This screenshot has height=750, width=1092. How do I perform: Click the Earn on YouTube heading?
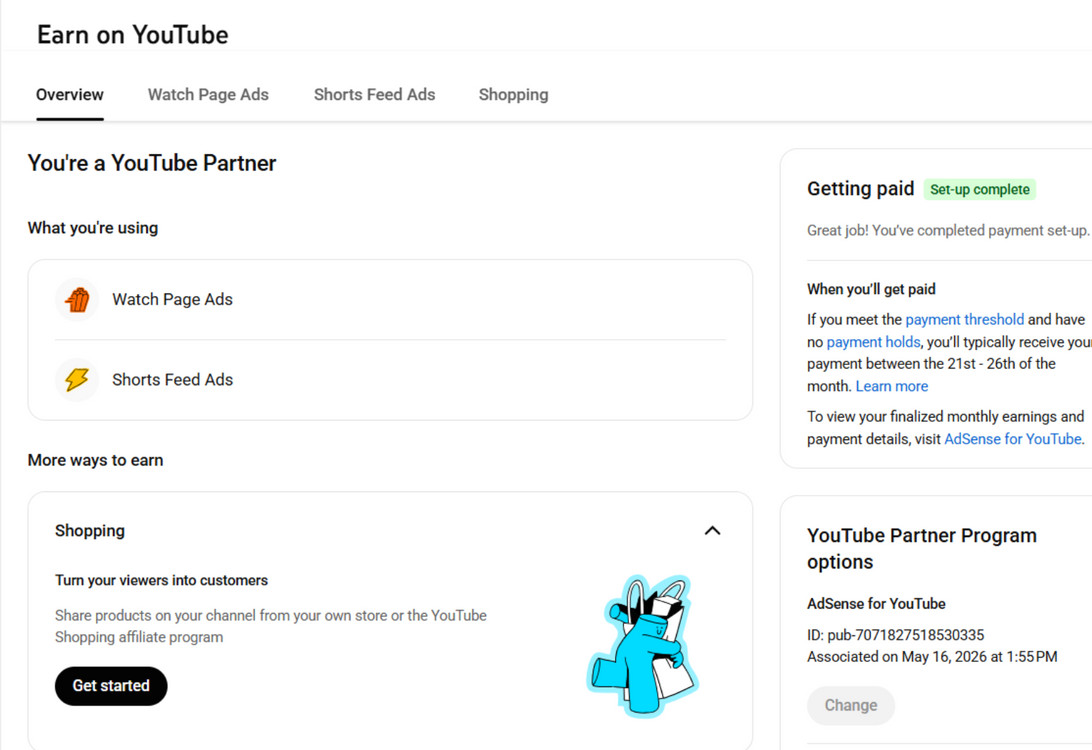pos(132,35)
